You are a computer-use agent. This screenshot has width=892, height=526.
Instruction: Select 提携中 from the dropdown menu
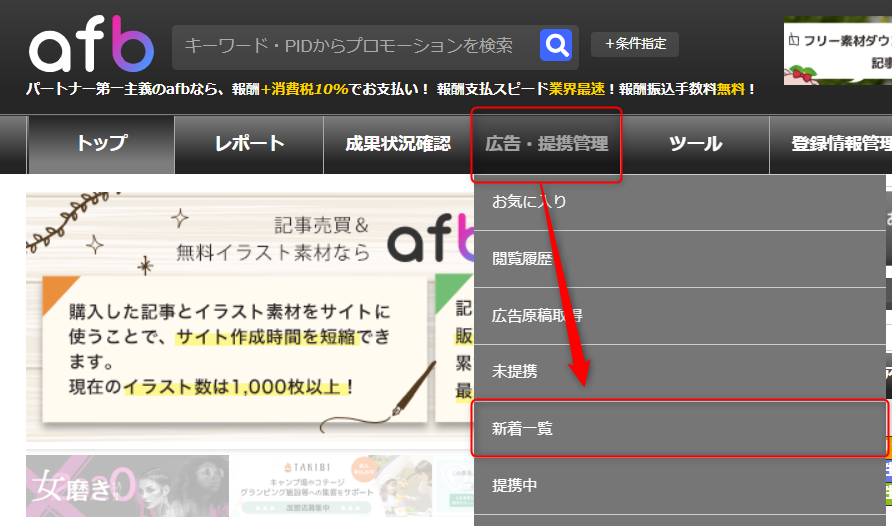[x=680, y=486]
